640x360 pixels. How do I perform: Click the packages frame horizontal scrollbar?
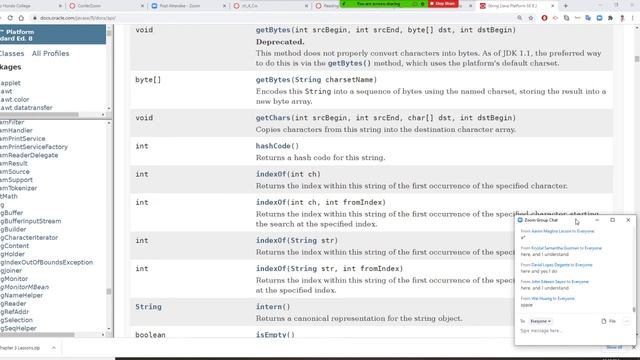tap(39, 115)
